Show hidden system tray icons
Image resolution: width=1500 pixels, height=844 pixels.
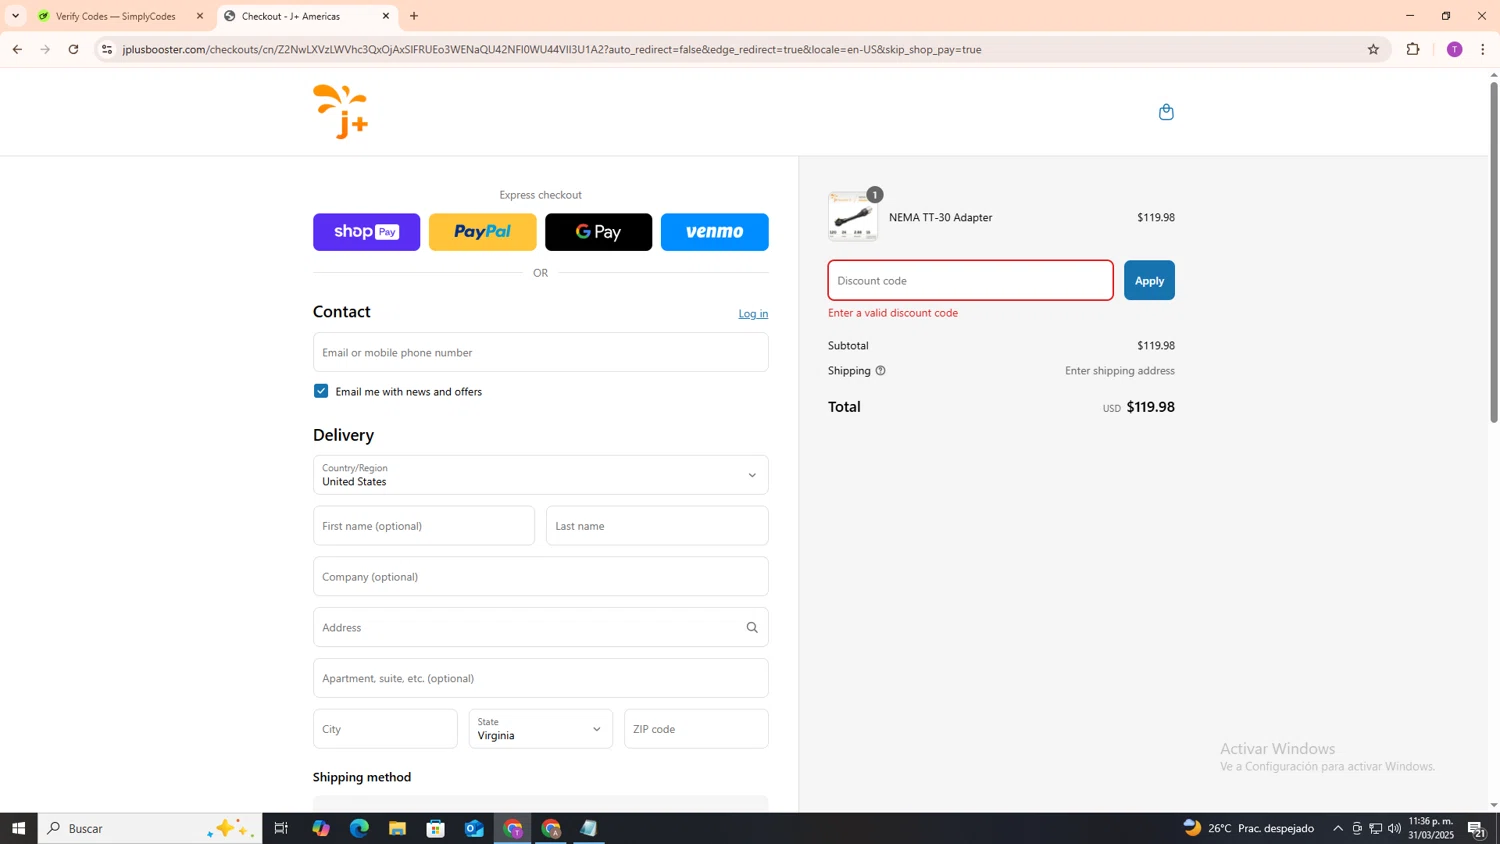point(1338,828)
